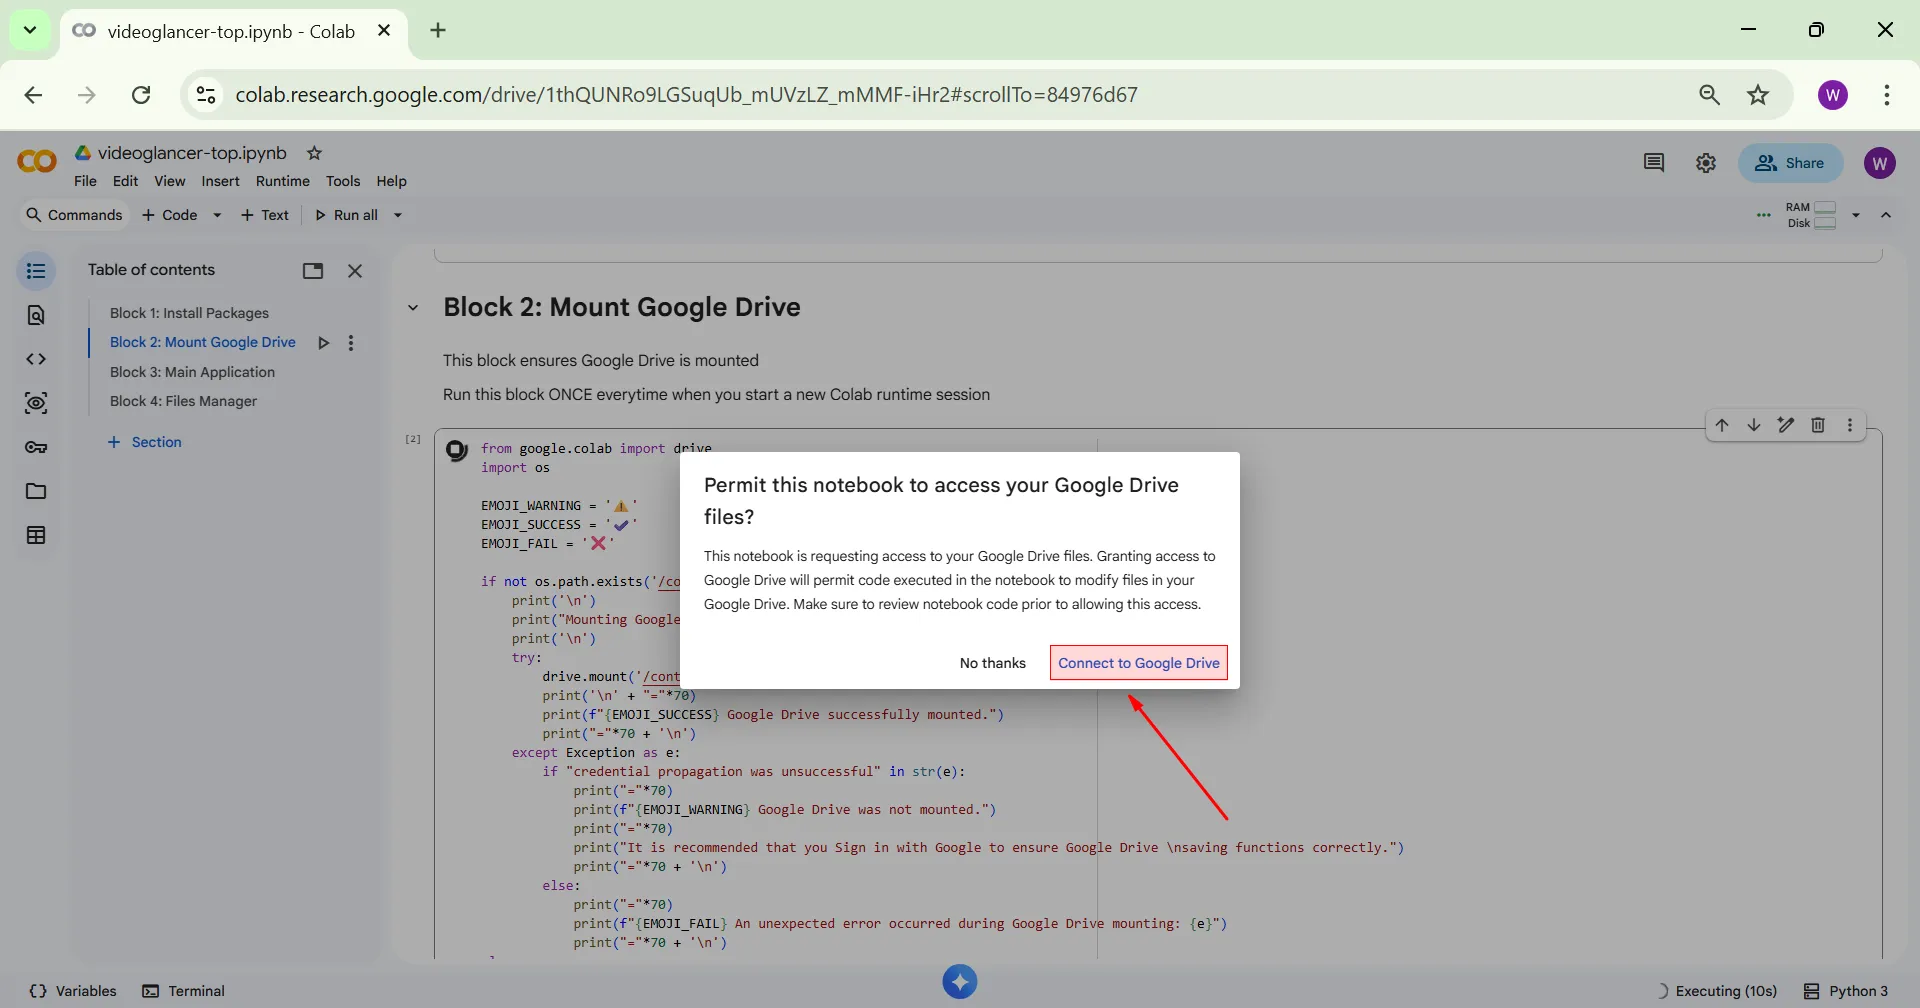Go to Block 1: Install Packages
Screen dimensions: 1920x1008
pyautogui.click(x=189, y=313)
